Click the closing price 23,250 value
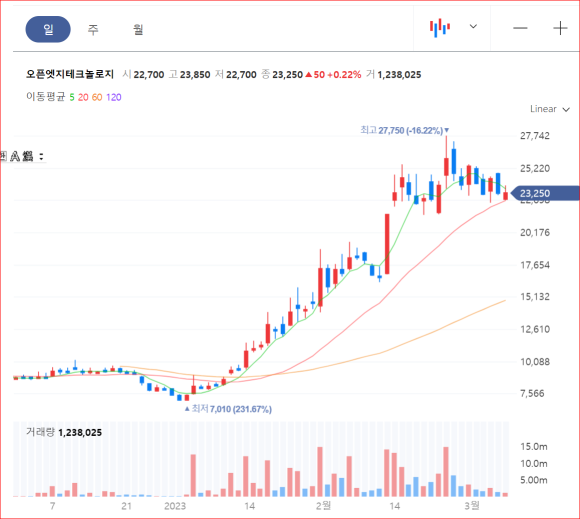Viewport: 580px width, 519px height. coord(287,75)
